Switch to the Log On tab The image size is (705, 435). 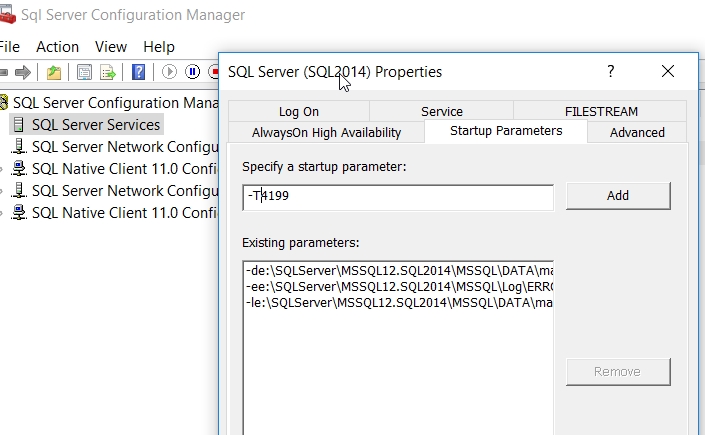click(299, 112)
